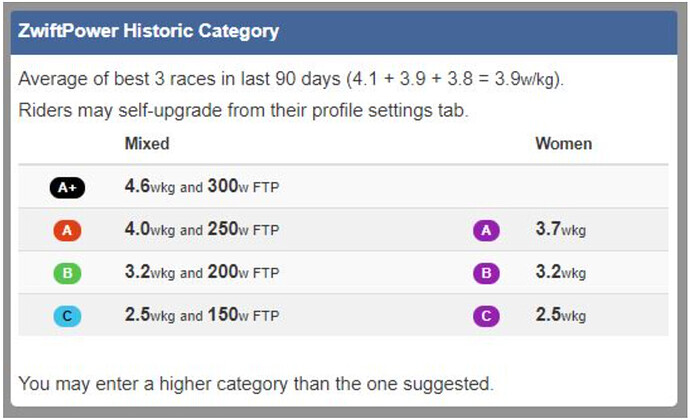
Task: Click the Women 3.7wkg value
Action: [561, 229]
